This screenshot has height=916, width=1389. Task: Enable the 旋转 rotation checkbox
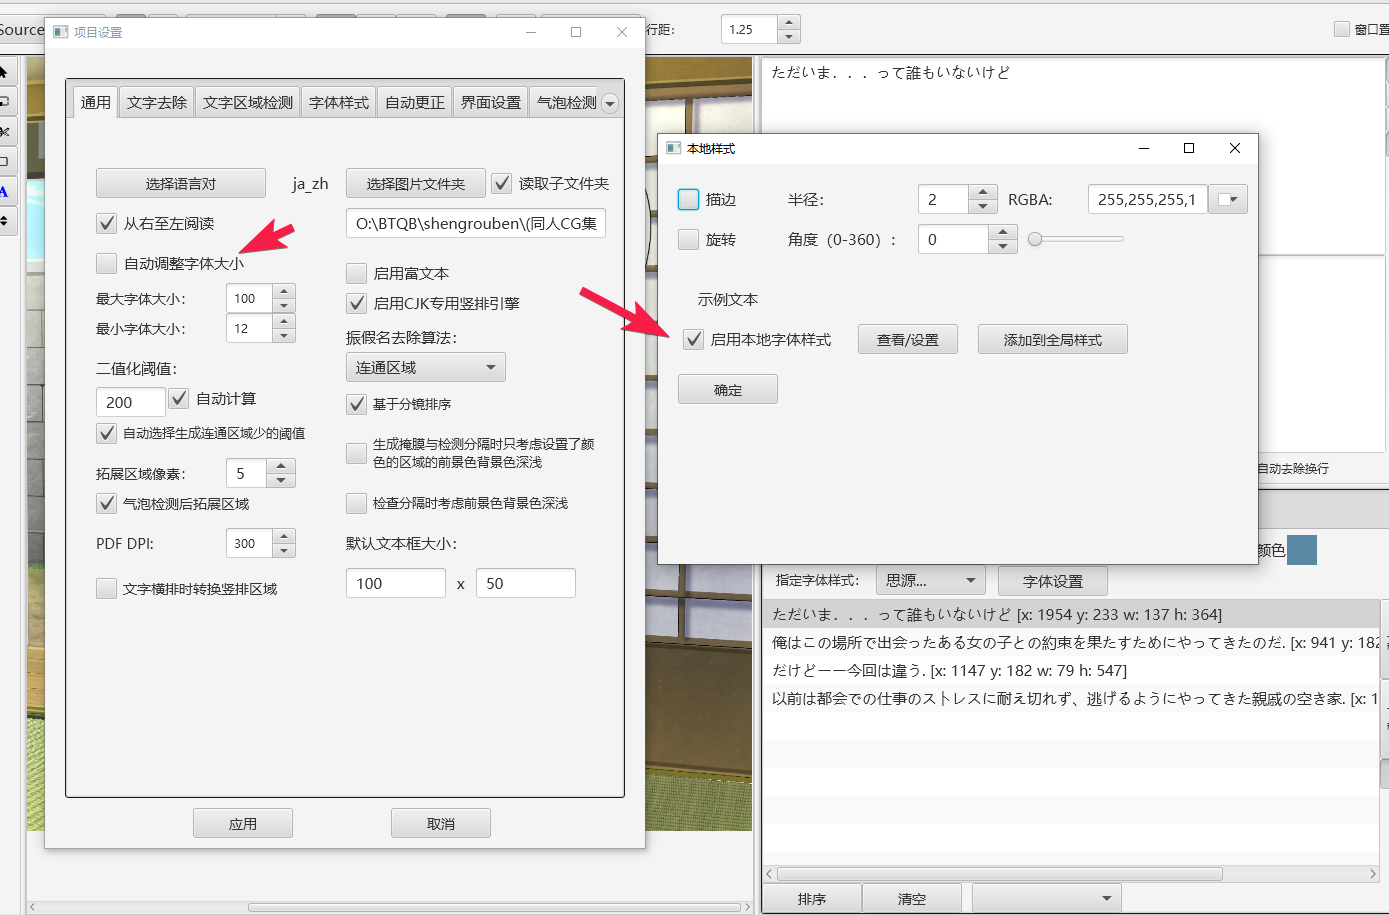click(x=689, y=239)
